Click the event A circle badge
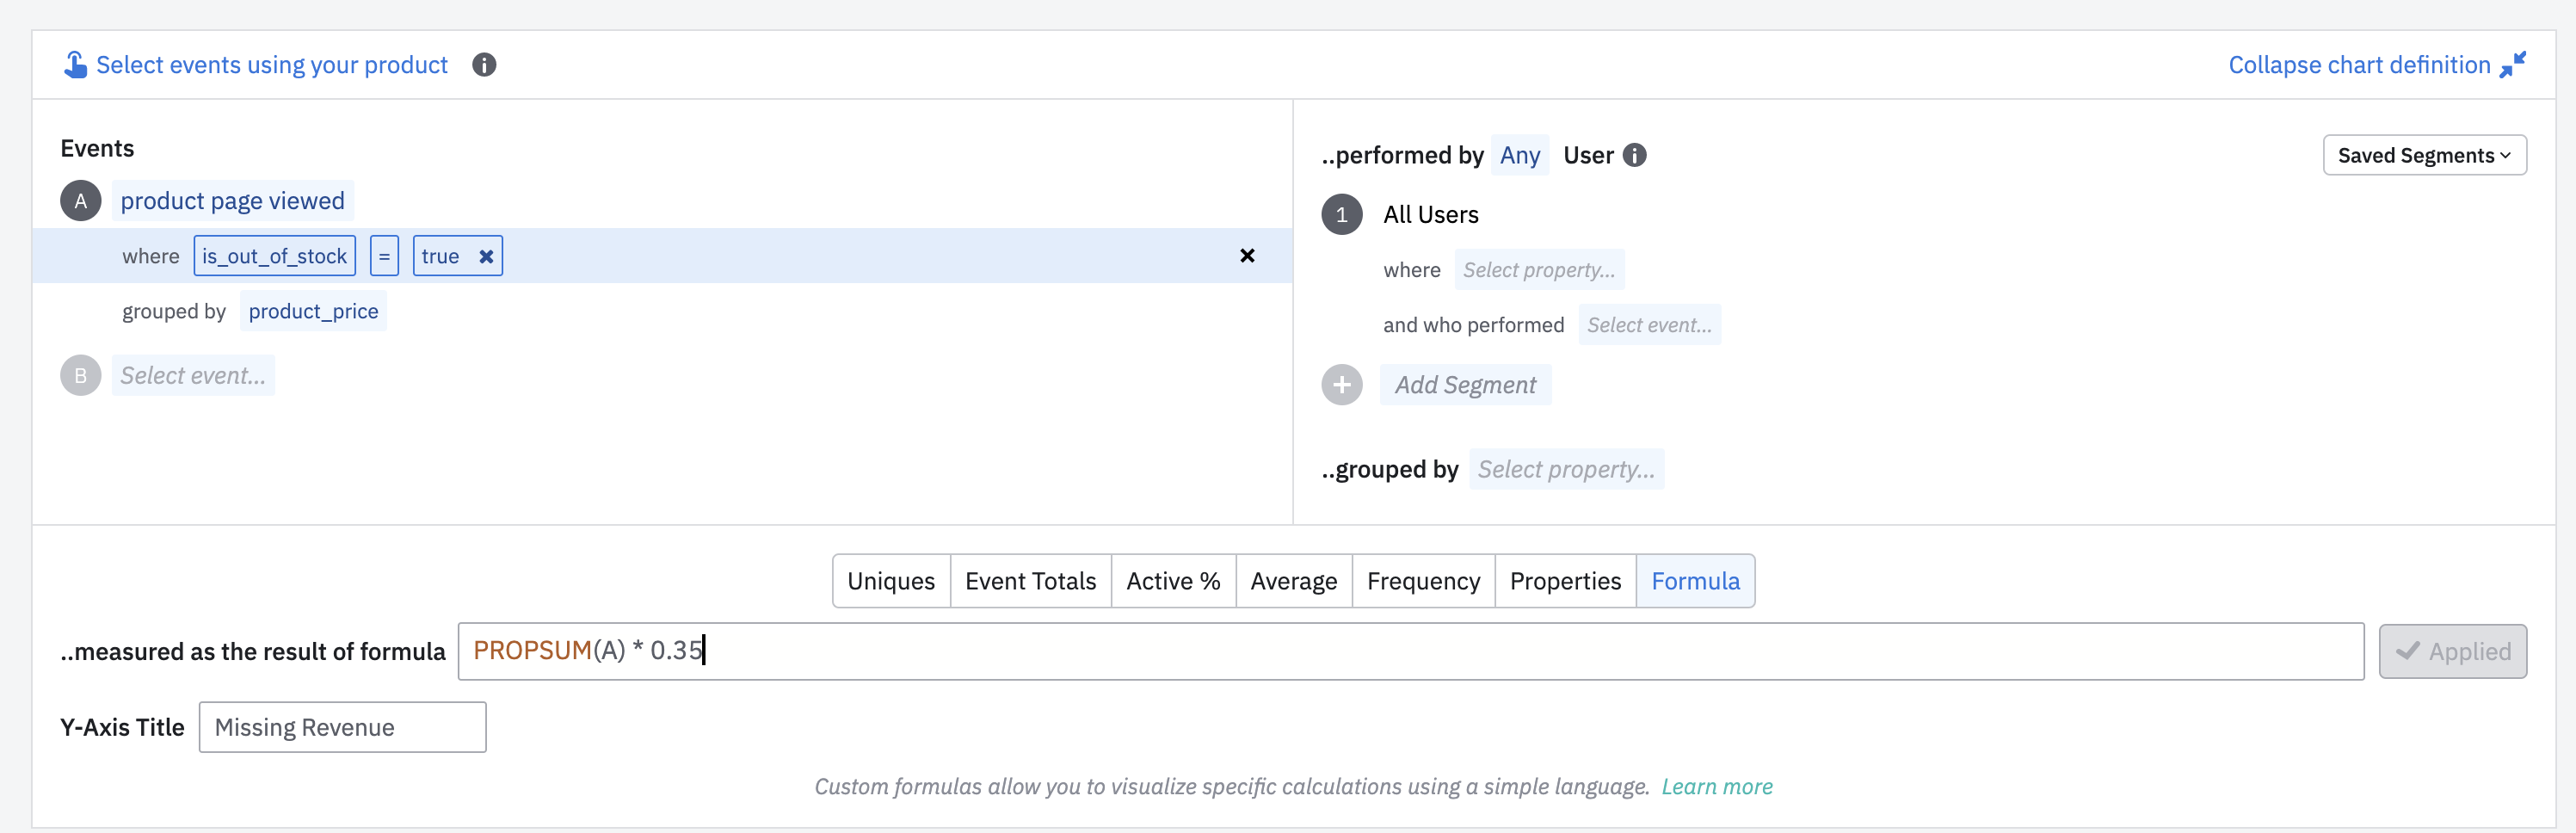This screenshot has width=2576, height=833. tap(81, 201)
